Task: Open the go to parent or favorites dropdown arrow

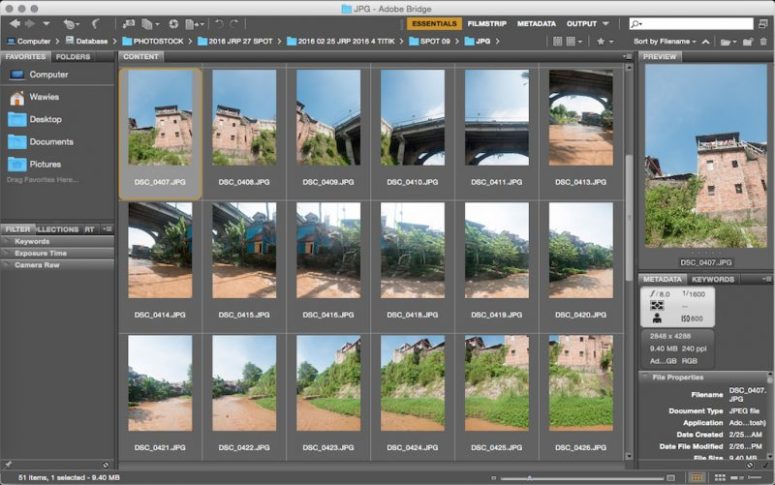Action: tap(46, 23)
